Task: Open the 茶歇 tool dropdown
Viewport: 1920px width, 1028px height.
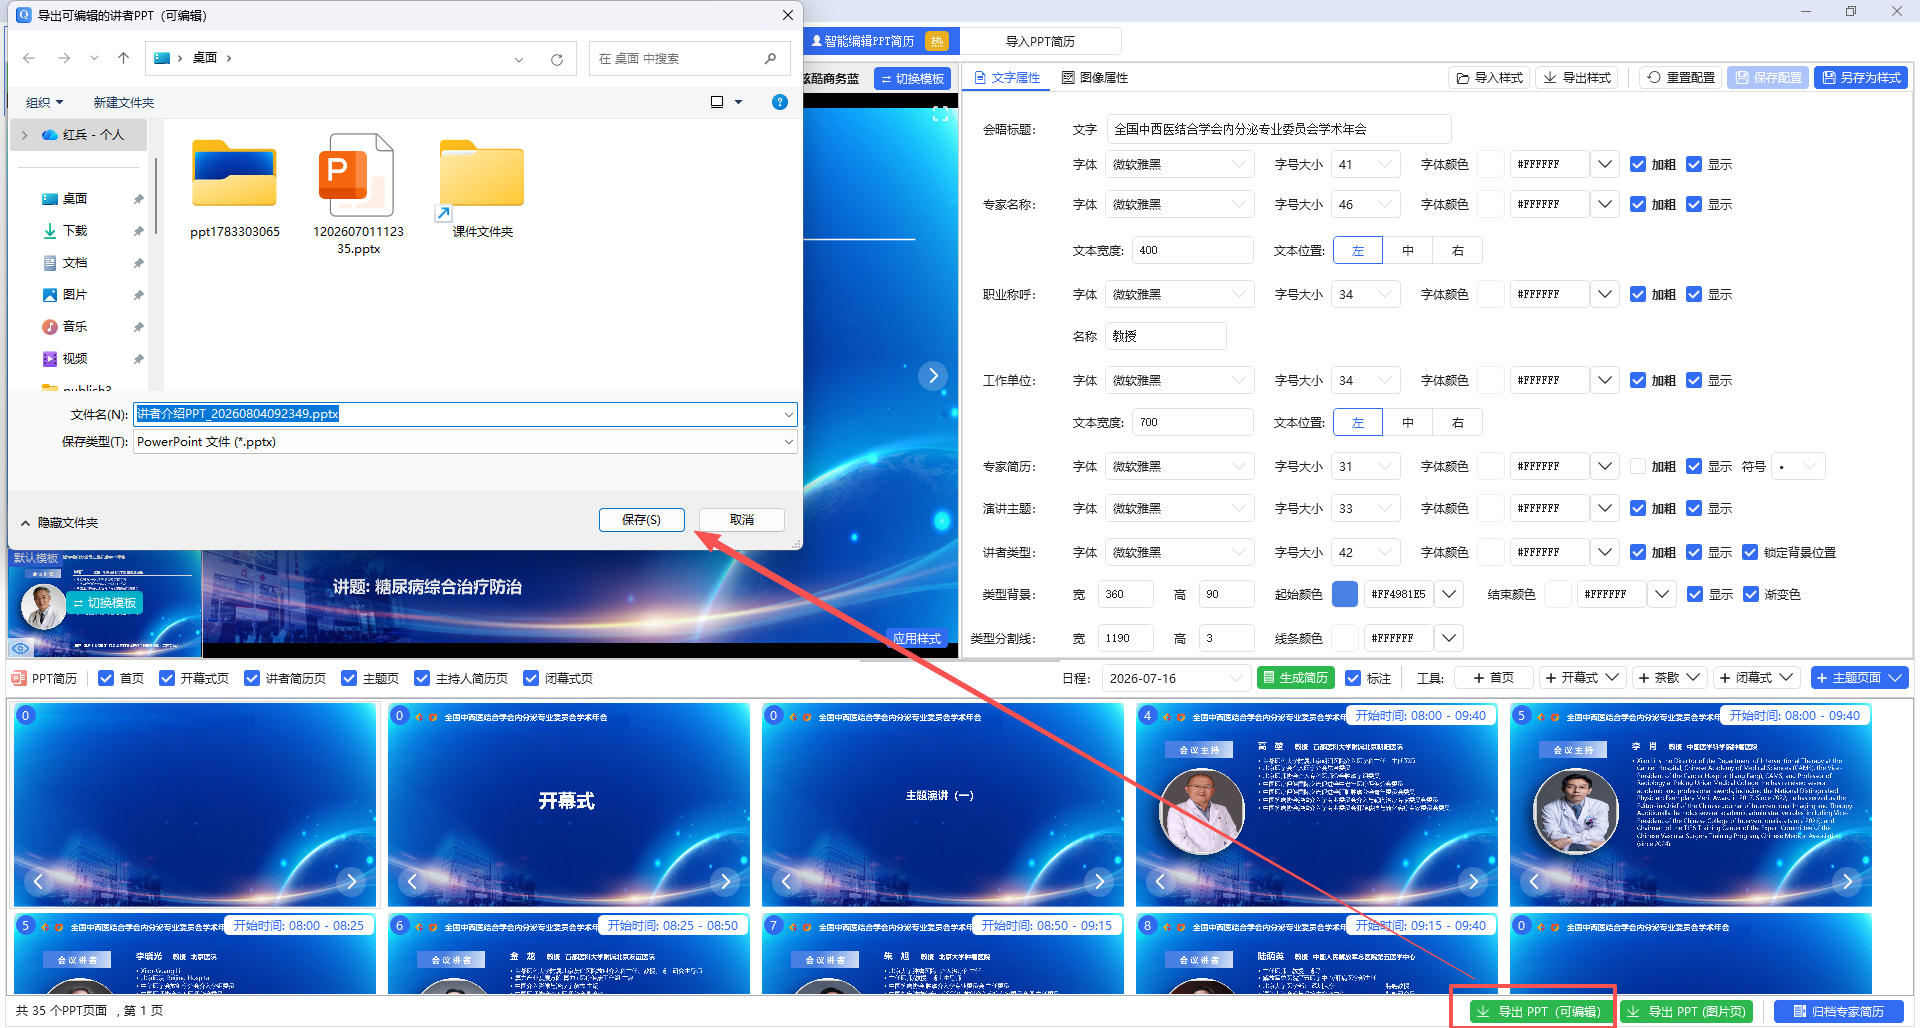Action: pos(1668,678)
